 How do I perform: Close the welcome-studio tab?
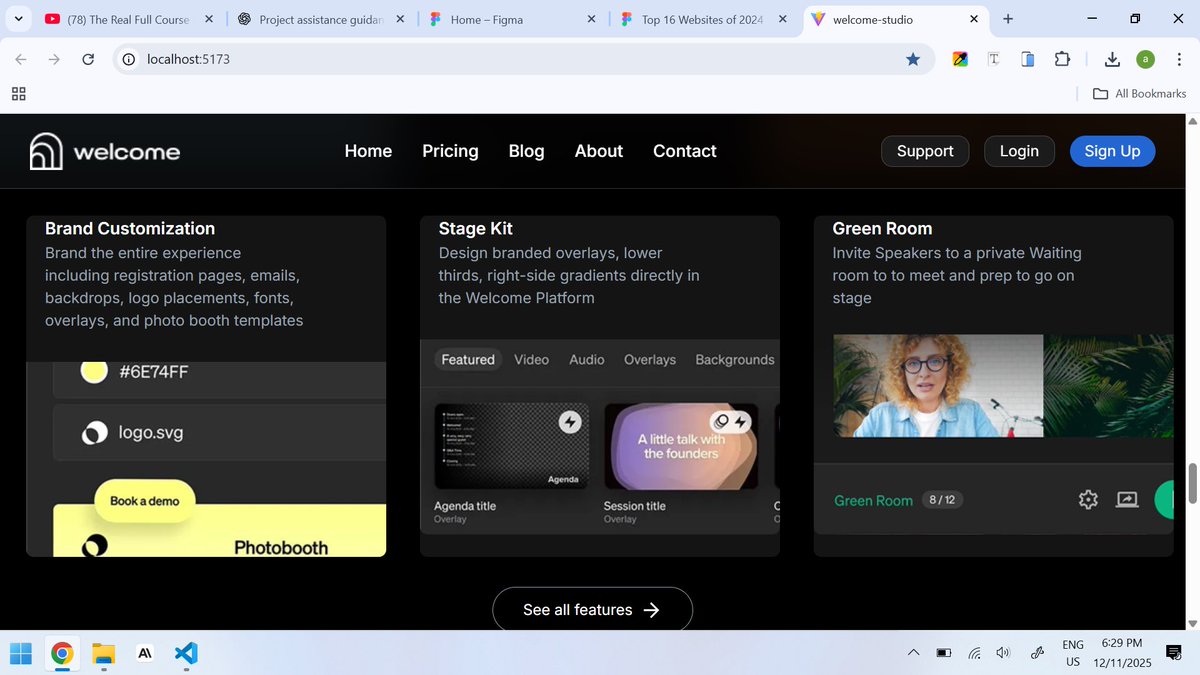click(x=974, y=19)
